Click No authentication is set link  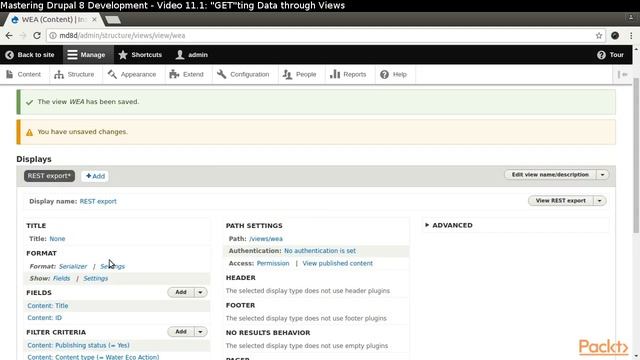pos(320,251)
